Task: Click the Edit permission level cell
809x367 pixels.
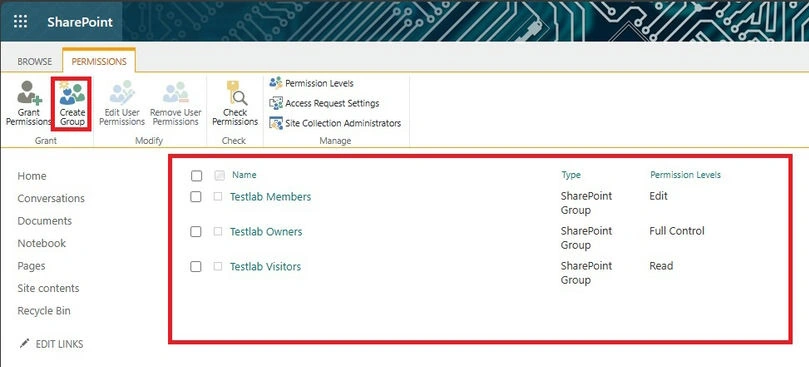Action: 658,196
